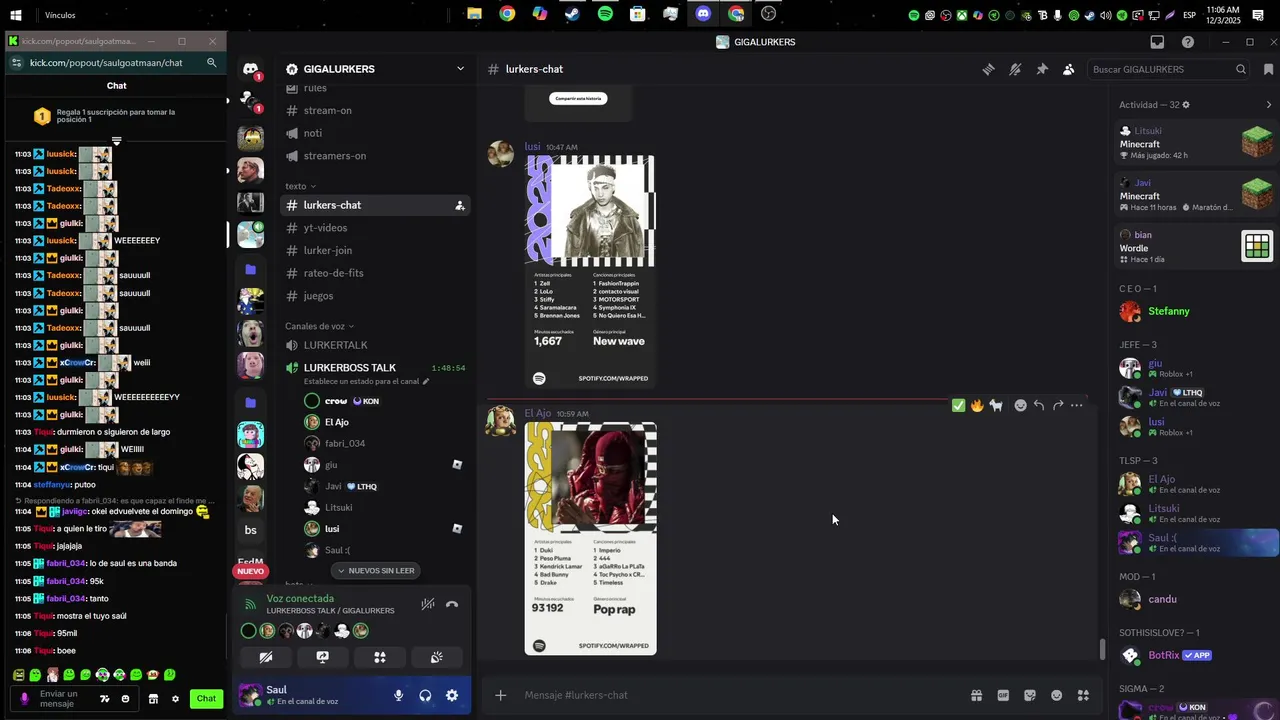Expand the Actividad panel arrow
Screen dimensions: 1280x720
1269,105
